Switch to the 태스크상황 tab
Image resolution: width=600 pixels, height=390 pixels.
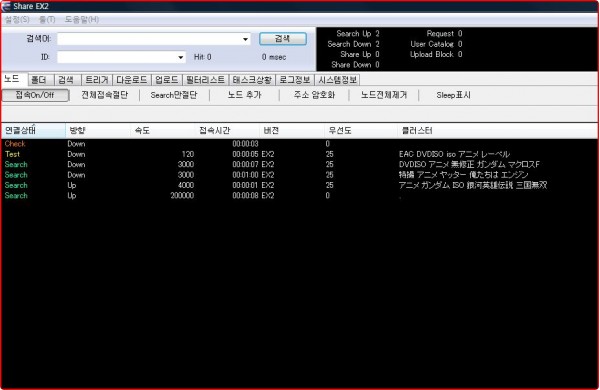252,80
